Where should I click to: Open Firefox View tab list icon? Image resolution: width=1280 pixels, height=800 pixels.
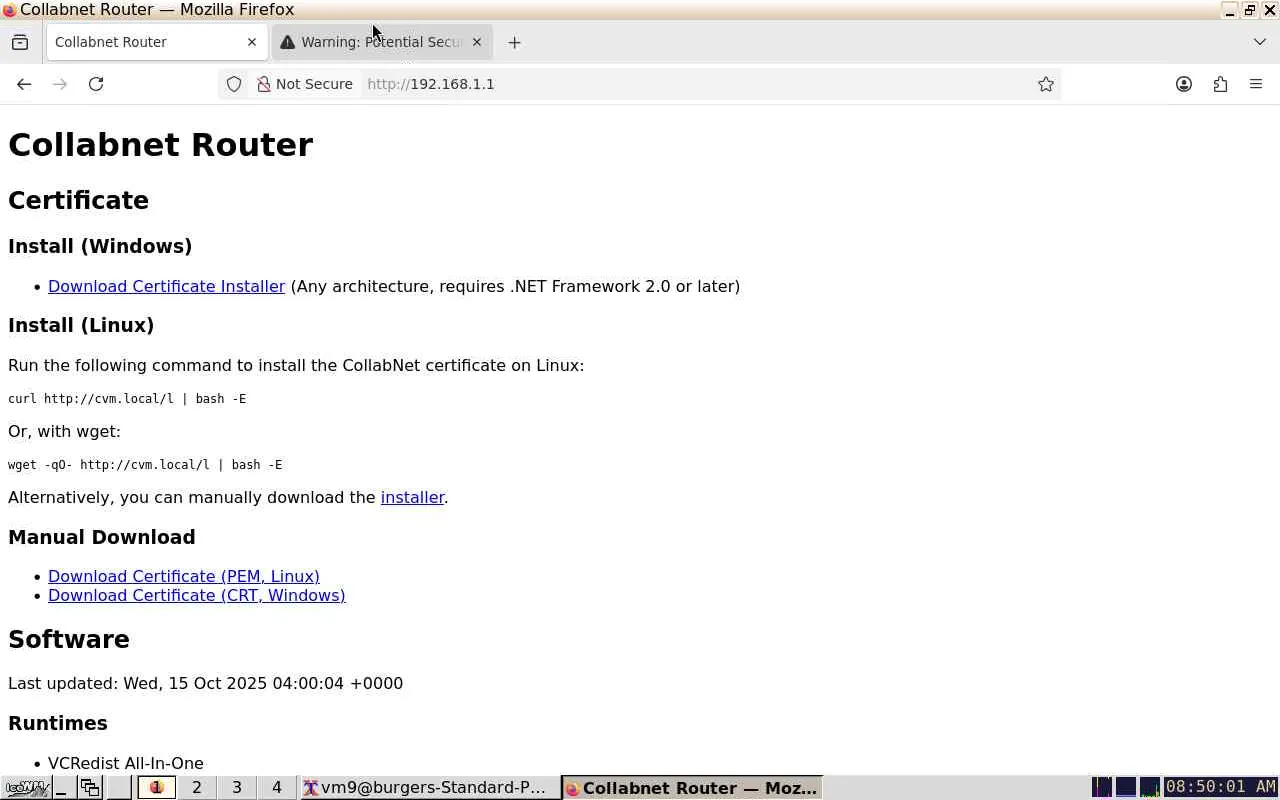click(20, 42)
